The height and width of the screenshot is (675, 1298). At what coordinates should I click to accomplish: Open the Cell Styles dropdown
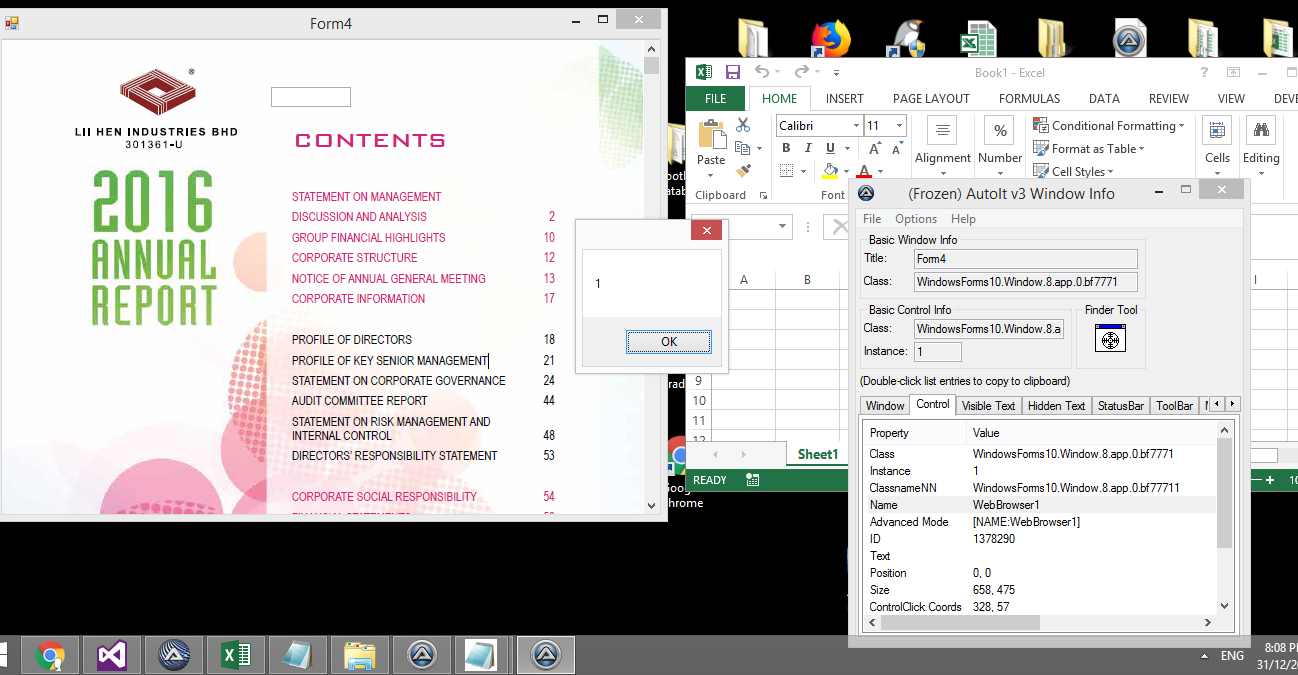[1073, 172]
